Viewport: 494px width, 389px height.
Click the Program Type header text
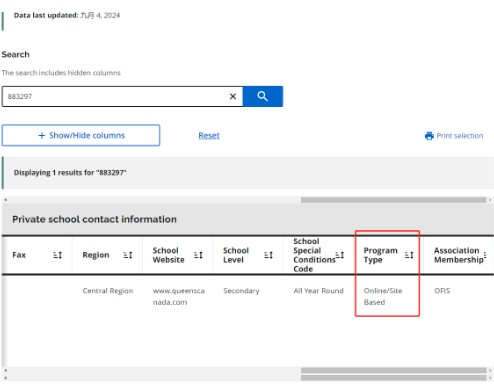pyautogui.click(x=380, y=255)
